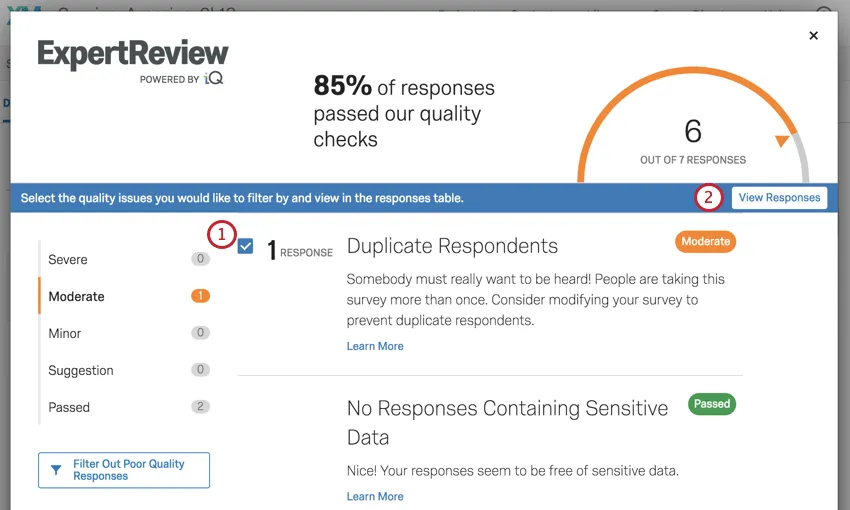The width and height of the screenshot is (850, 510).
Task: Click the green Passed status badge
Action: pyautogui.click(x=711, y=404)
